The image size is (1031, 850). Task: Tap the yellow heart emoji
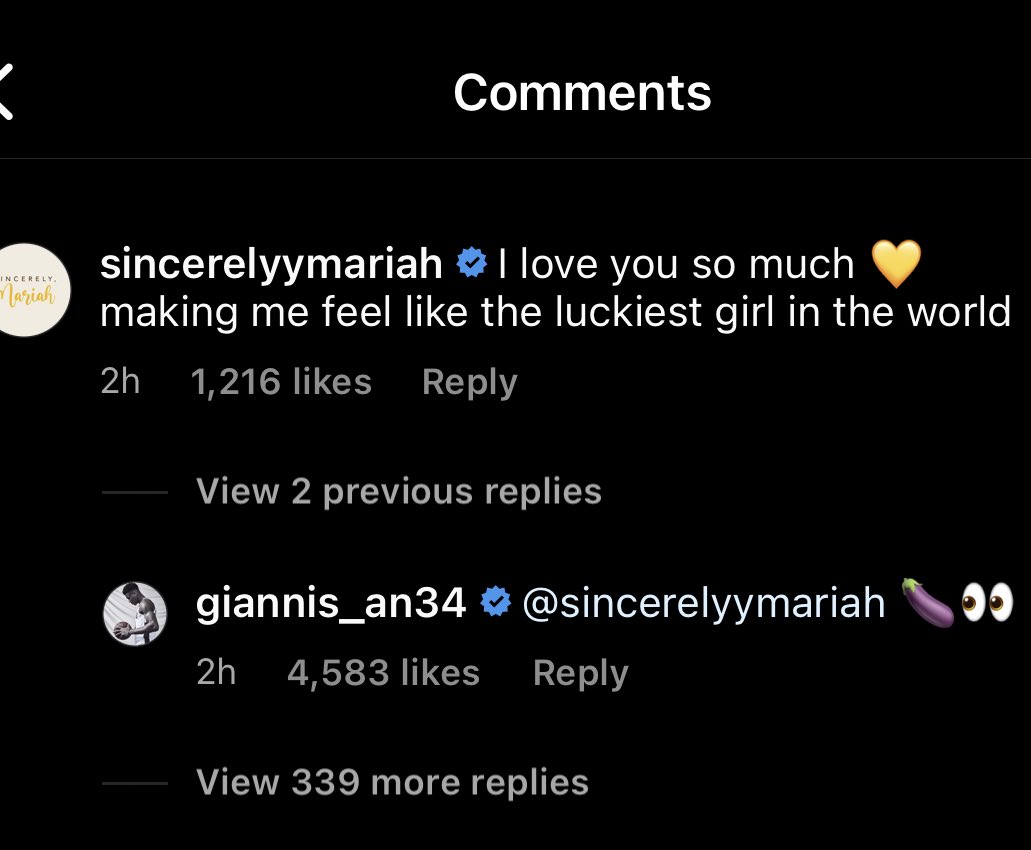895,264
